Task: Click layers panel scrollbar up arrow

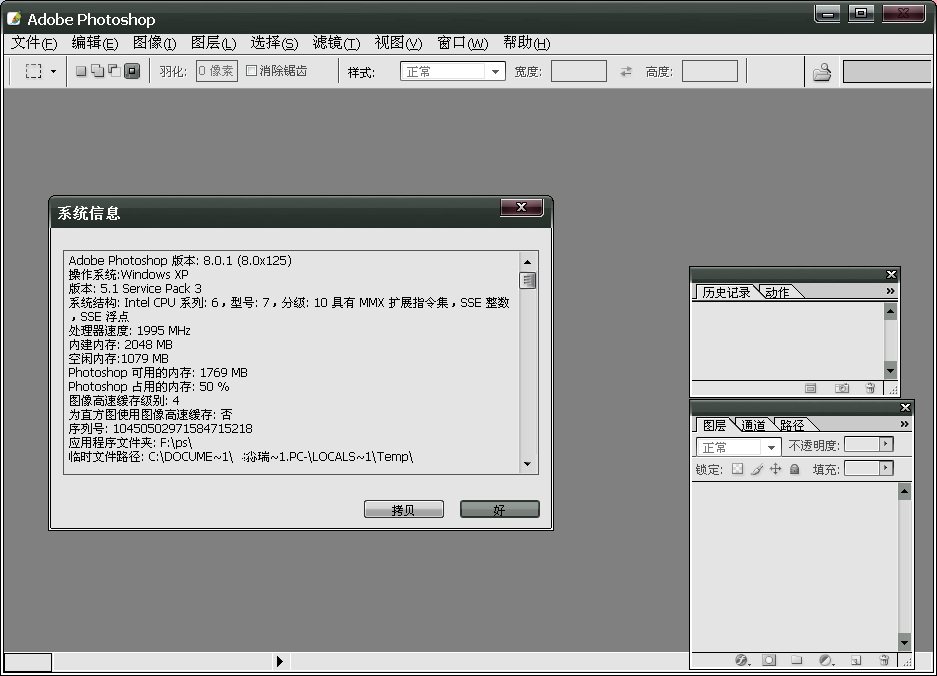Action: click(x=905, y=492)
